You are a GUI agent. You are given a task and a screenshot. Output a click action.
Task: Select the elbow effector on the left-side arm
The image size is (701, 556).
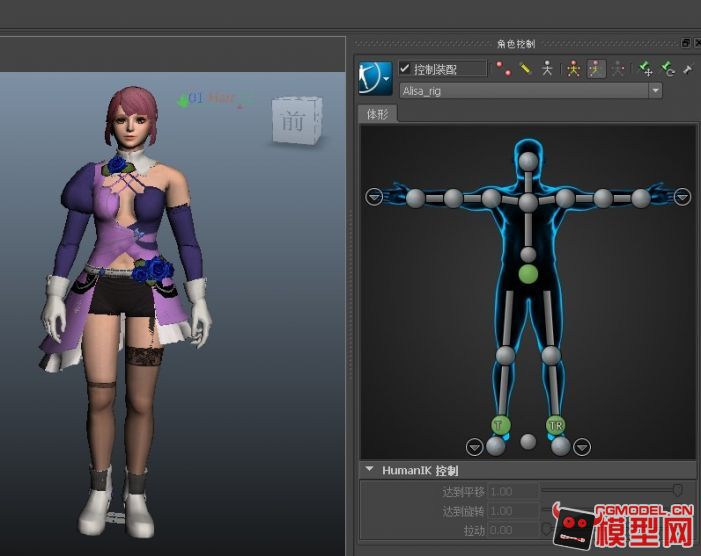coord(453,198)
